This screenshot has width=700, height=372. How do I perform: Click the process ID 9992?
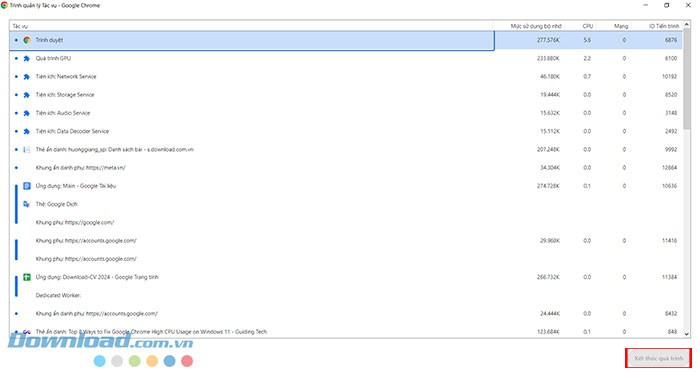(x=671, y=150)
